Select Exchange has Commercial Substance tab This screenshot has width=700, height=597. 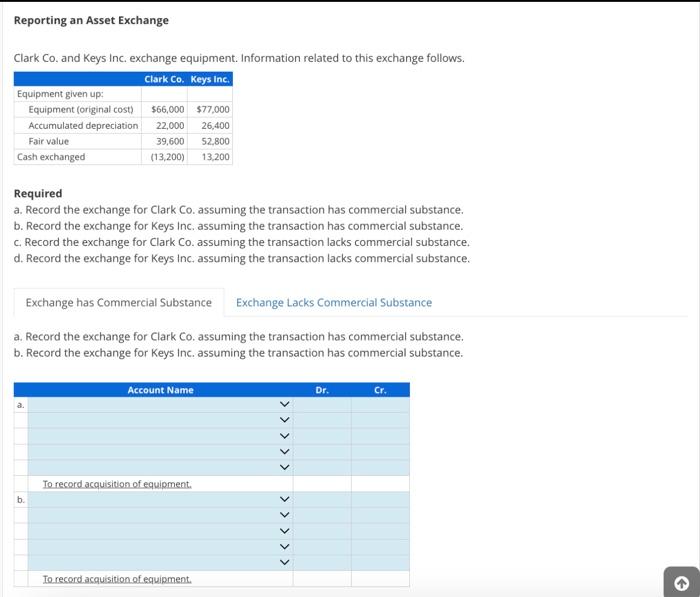[x=119, y=302]
